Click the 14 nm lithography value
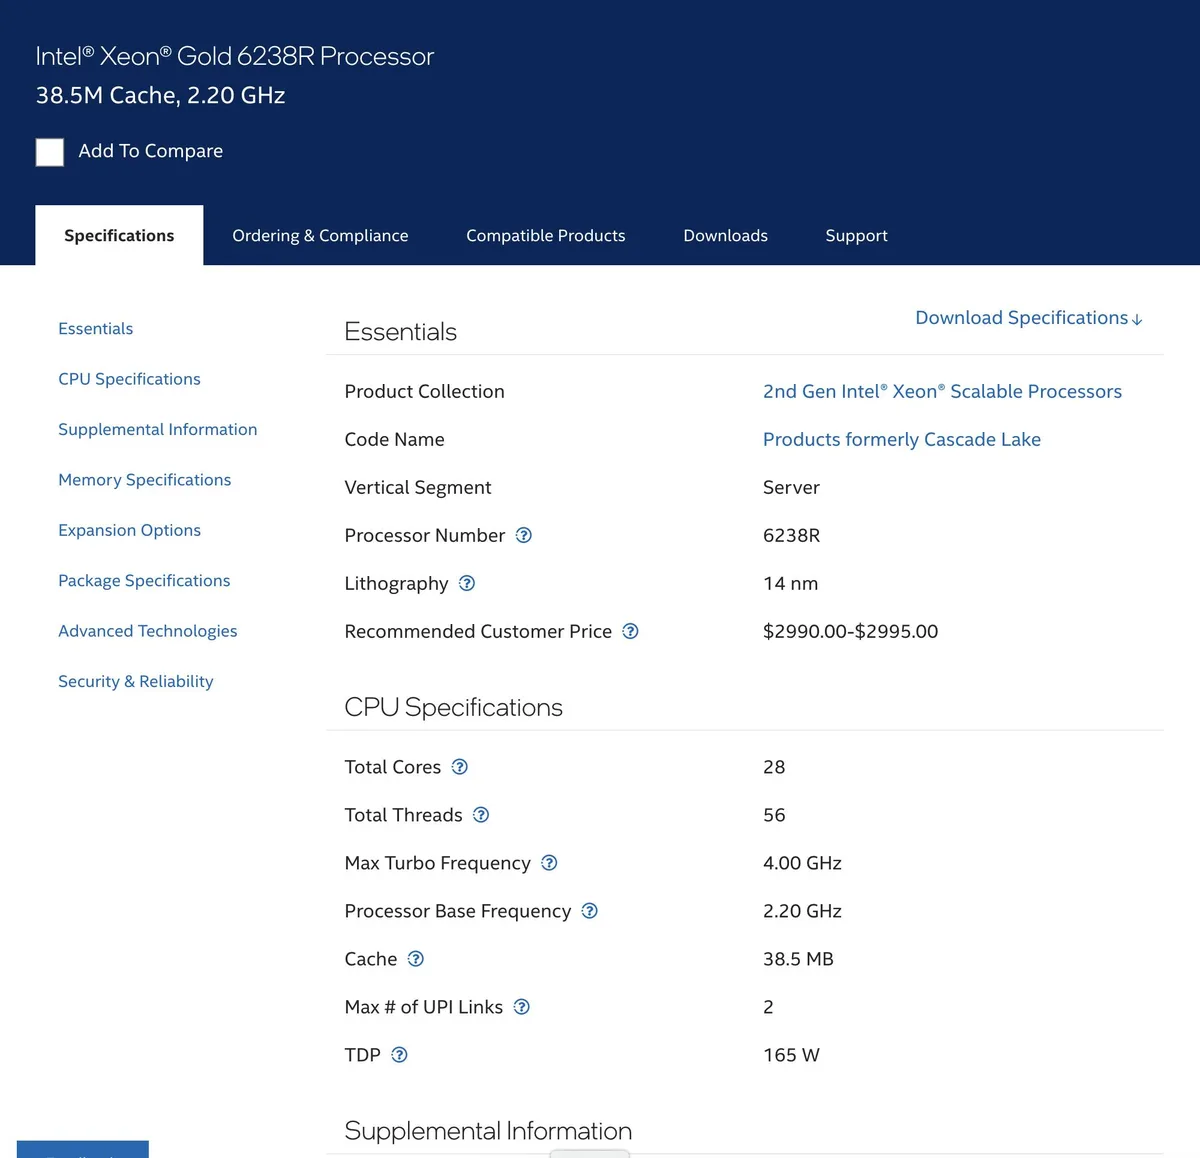Image resolution: width=1200 pixels, height=1158 pixels. [790, 583]
